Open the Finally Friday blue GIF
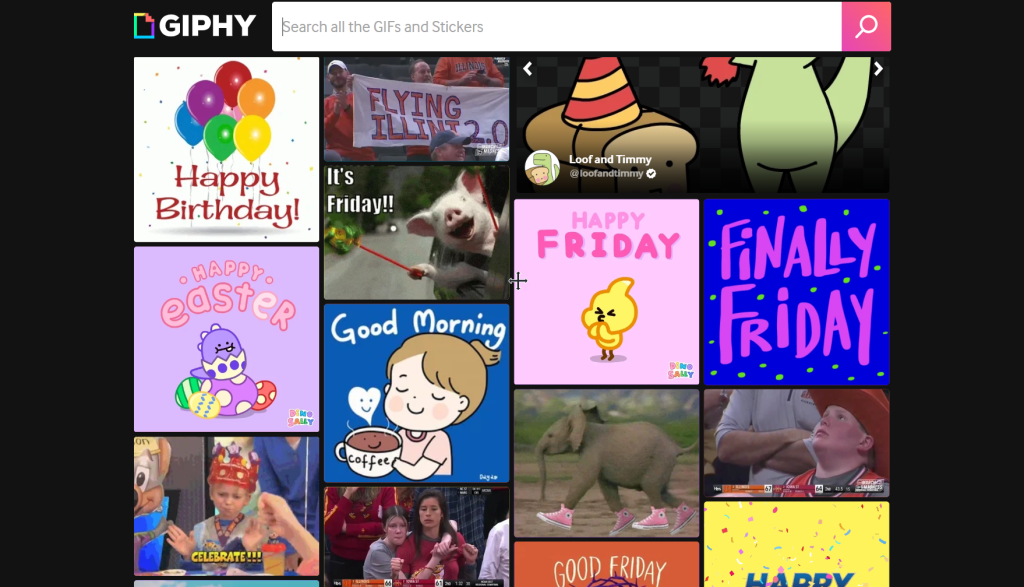The height and width of the screenshot is (587, 1024). click(x=797, y=292)
